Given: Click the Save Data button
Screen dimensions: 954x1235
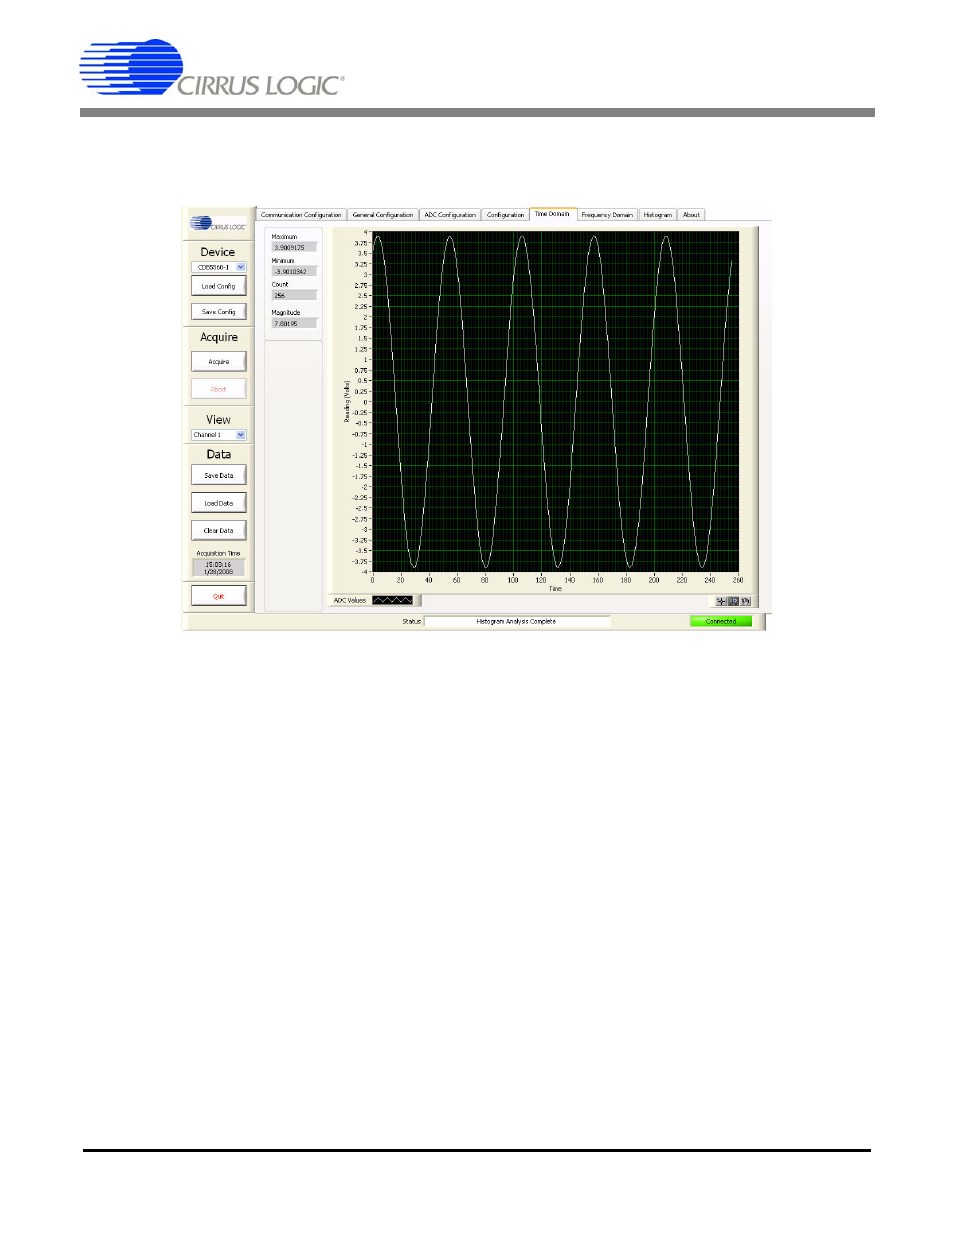Looking at the screenshot, I should (218, 476).
